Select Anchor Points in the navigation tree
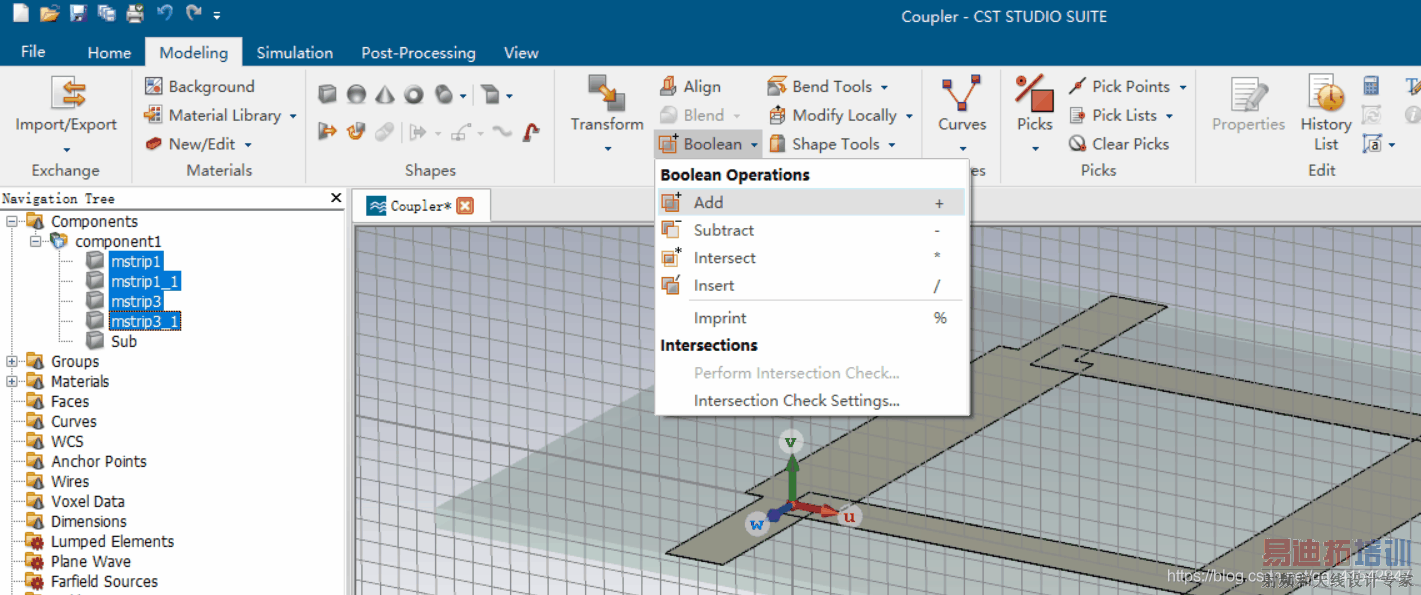Viewport: 1421px width, 595px height. (x=98, y=461)
